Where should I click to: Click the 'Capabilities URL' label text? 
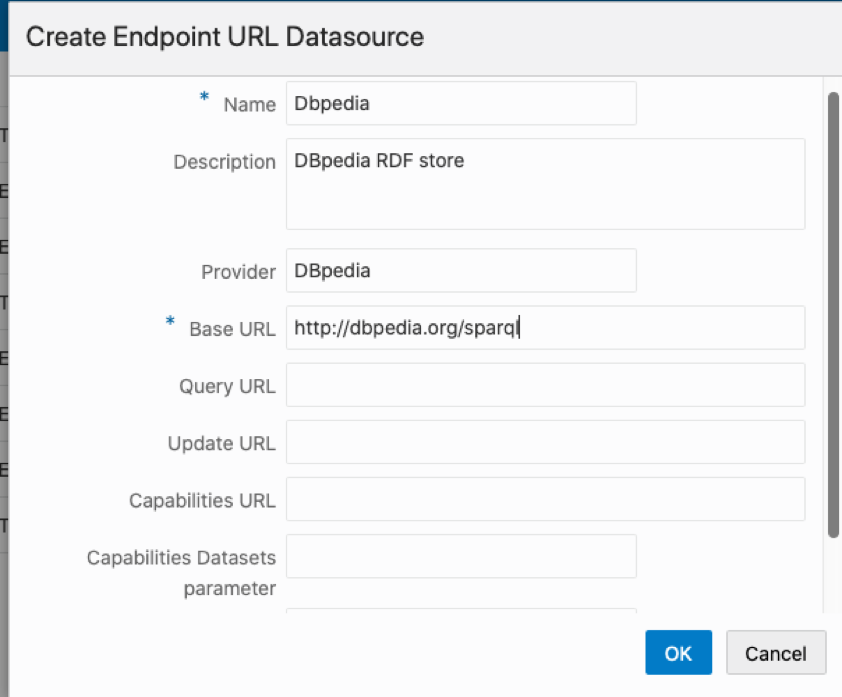coord(202,500)
